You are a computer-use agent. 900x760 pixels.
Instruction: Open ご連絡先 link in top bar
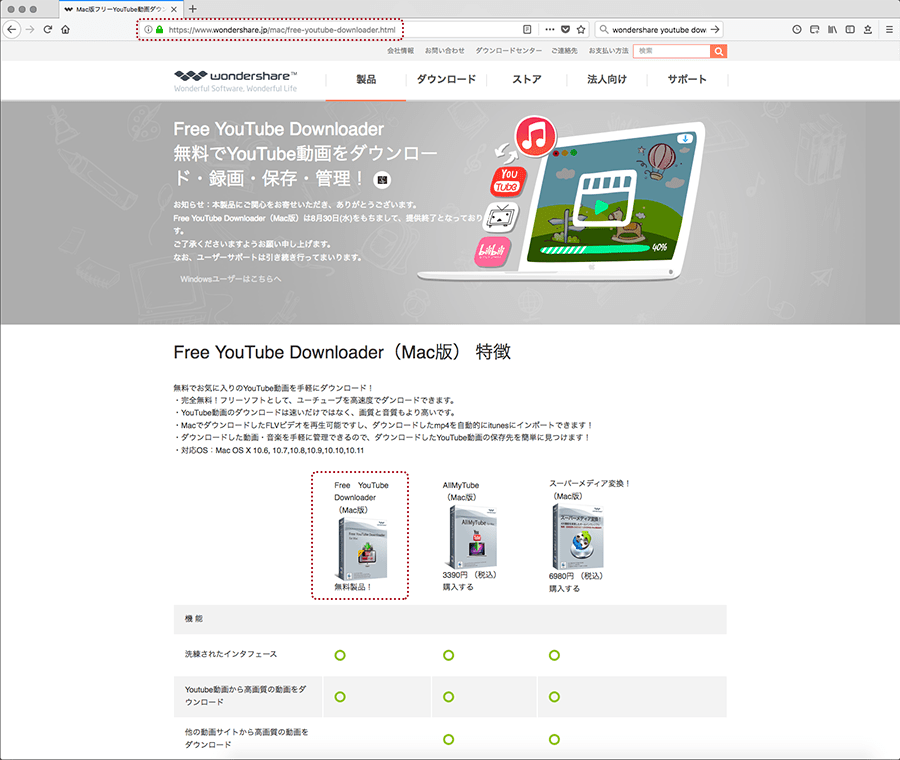point(565,51)
